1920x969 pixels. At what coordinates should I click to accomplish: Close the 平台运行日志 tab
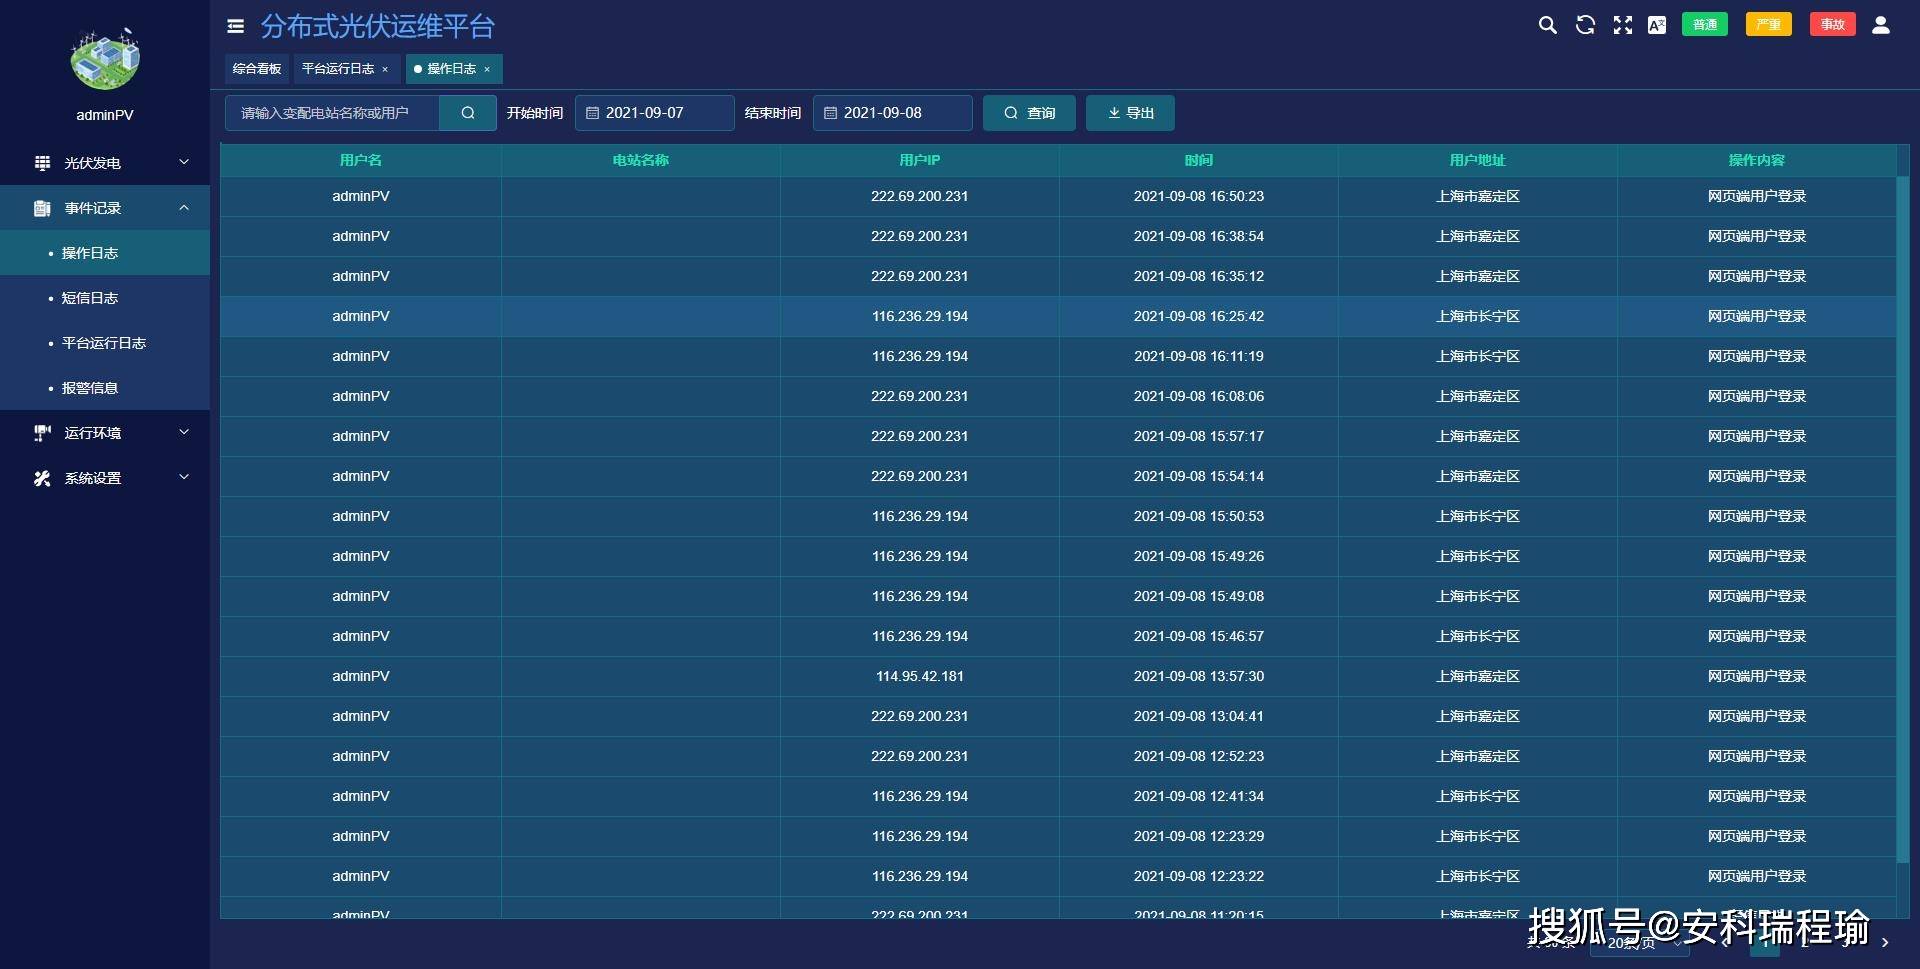385,70
